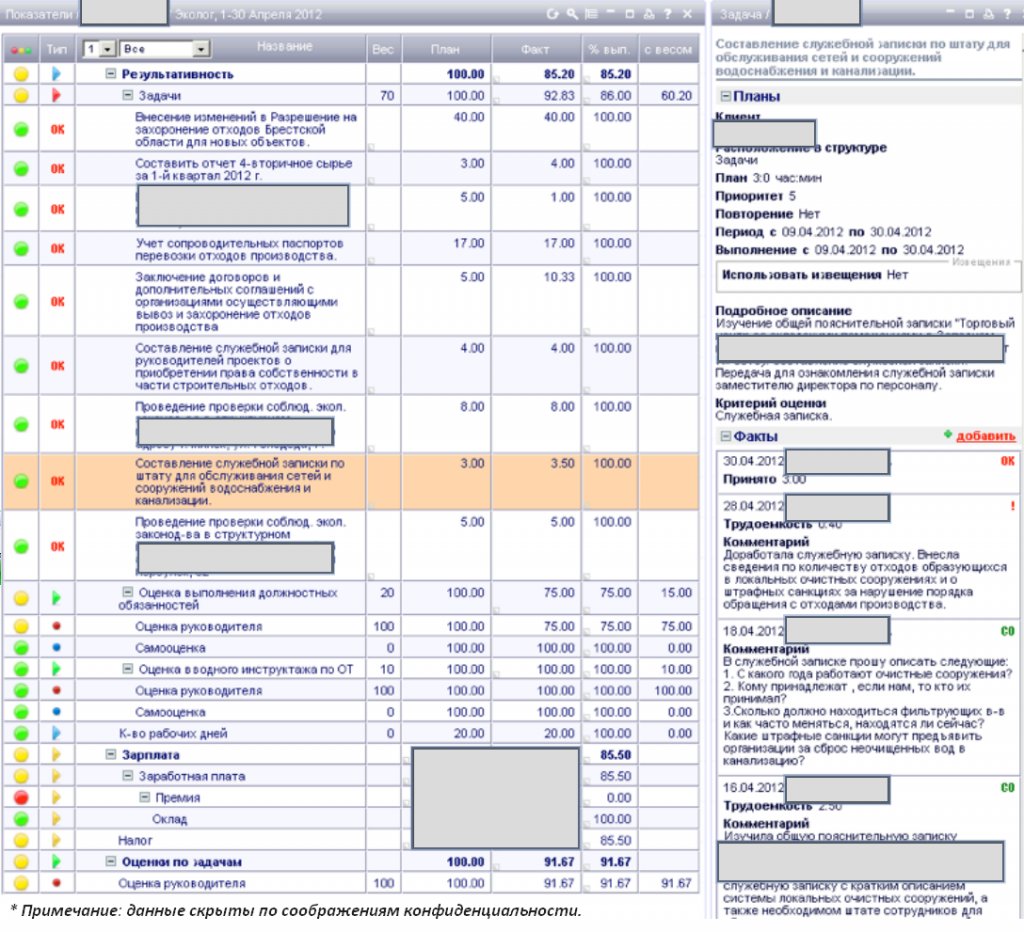Print the Показатели panel using printer icon

648,14
